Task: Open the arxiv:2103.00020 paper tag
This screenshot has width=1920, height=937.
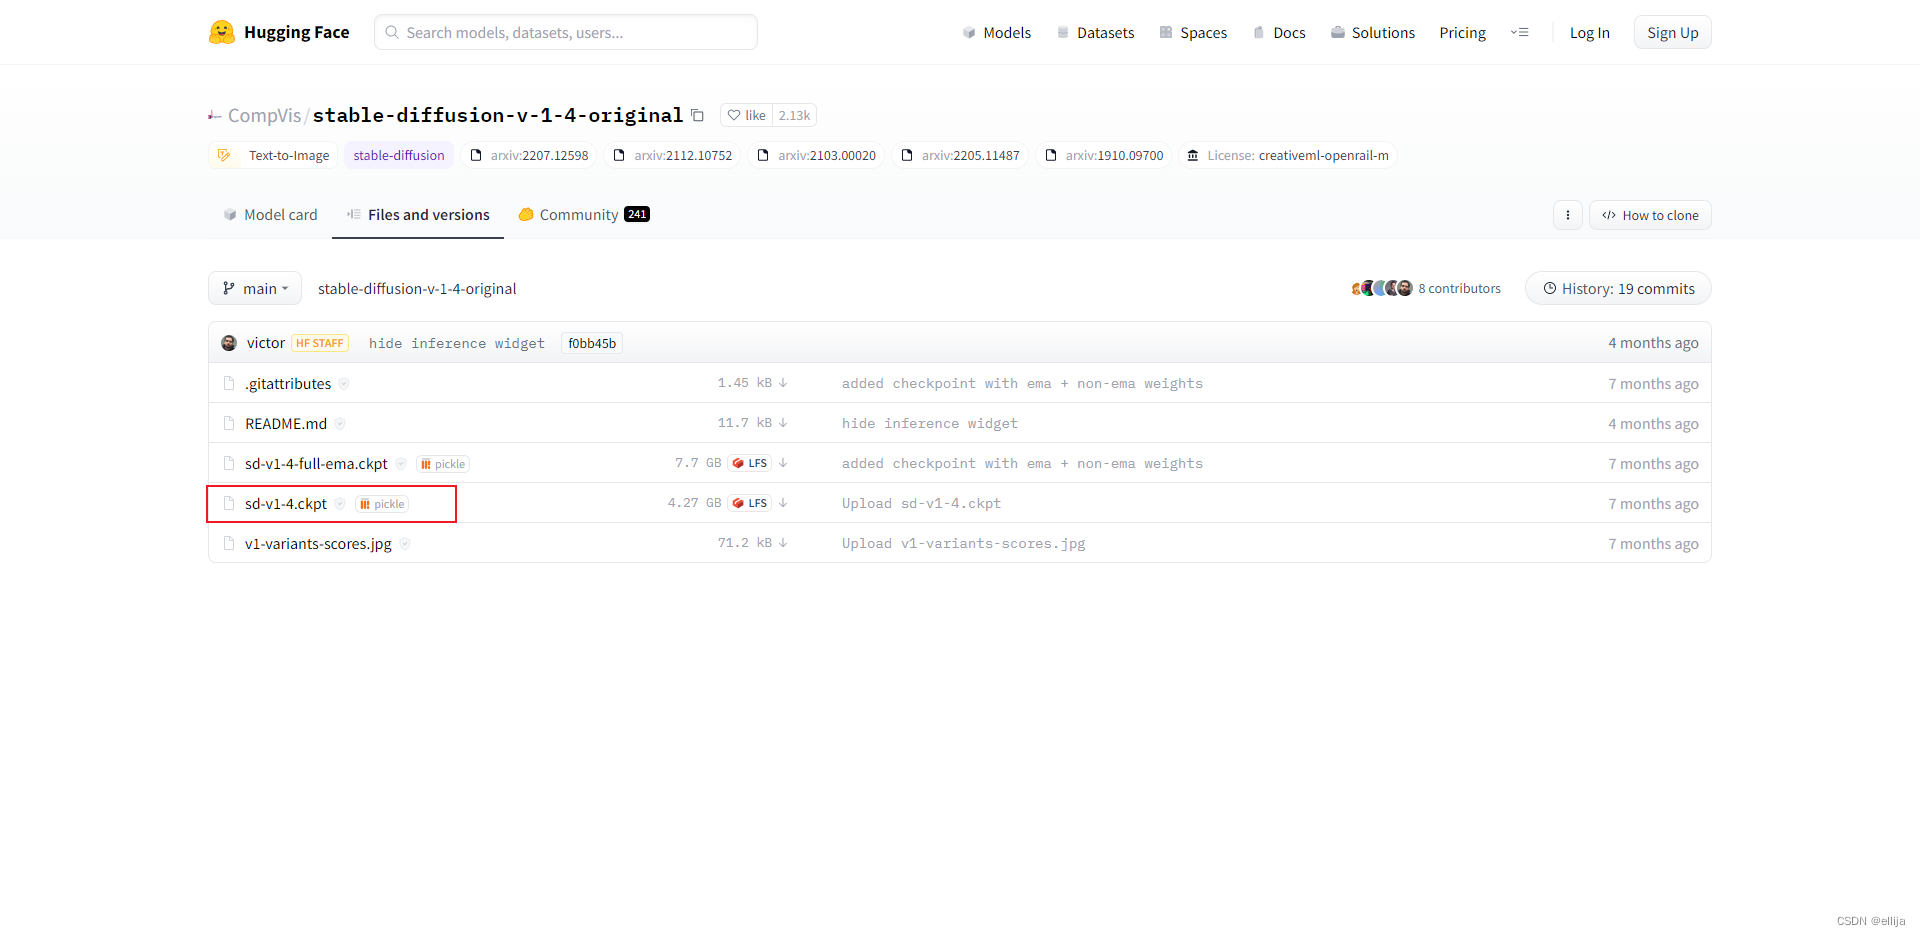Action: (x=817, y=155)
